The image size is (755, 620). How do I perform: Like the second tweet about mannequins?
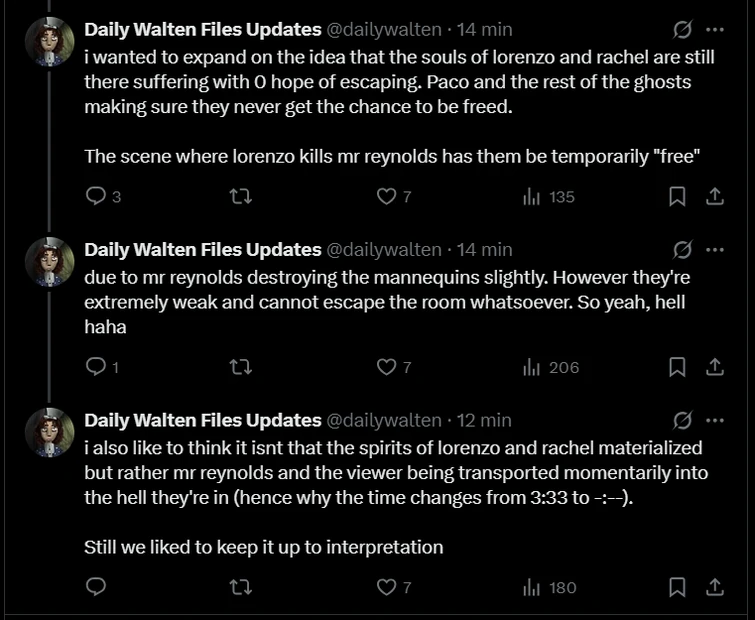pyautogui.click(x=386, y=367)
